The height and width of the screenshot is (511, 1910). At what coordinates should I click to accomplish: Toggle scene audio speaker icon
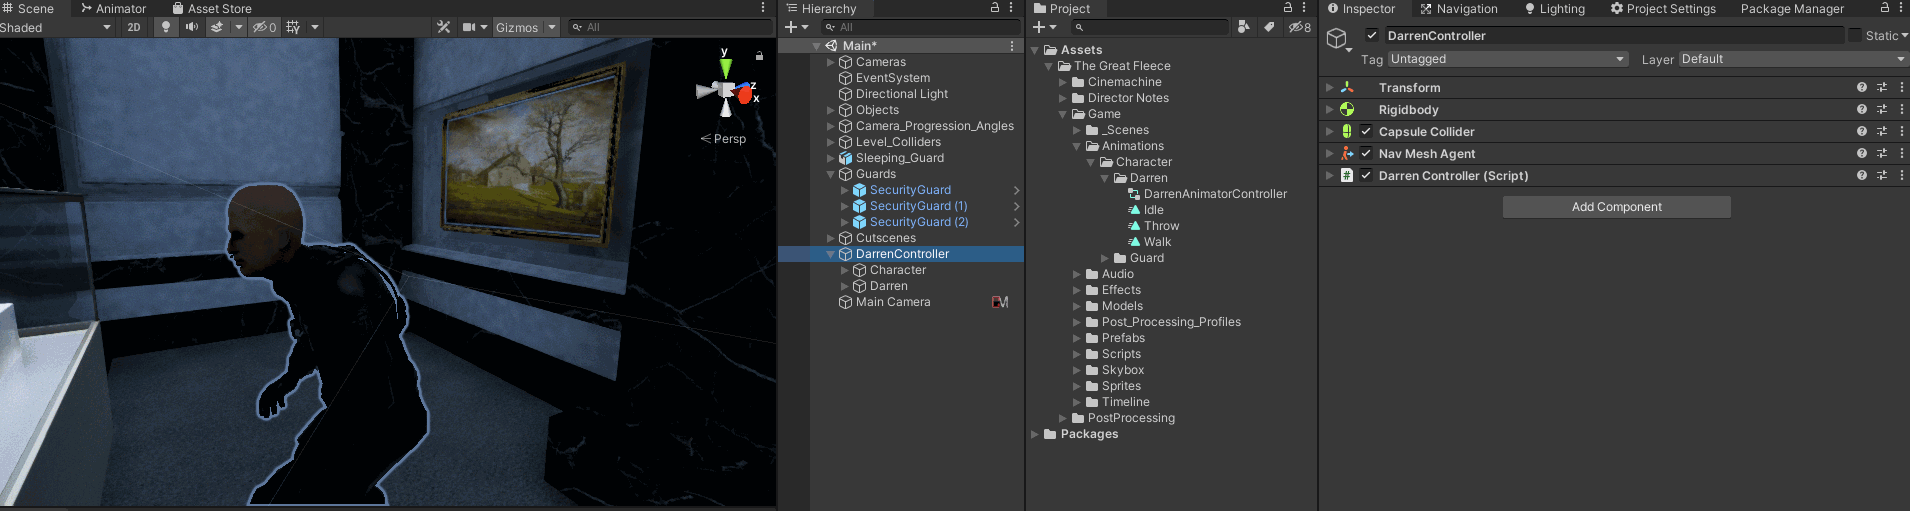tap(191, 27)
